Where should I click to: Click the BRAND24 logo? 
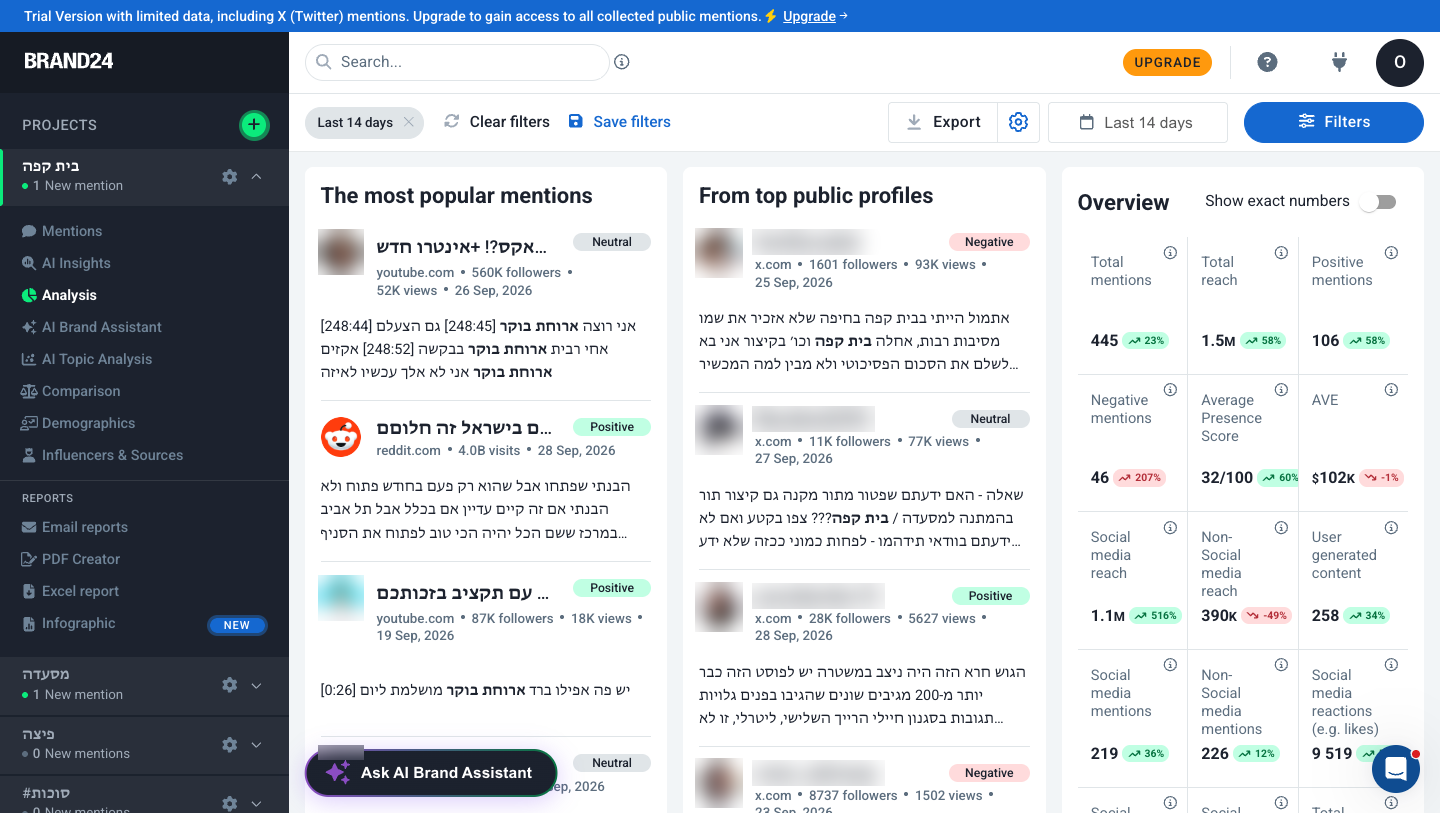point(69,61)
